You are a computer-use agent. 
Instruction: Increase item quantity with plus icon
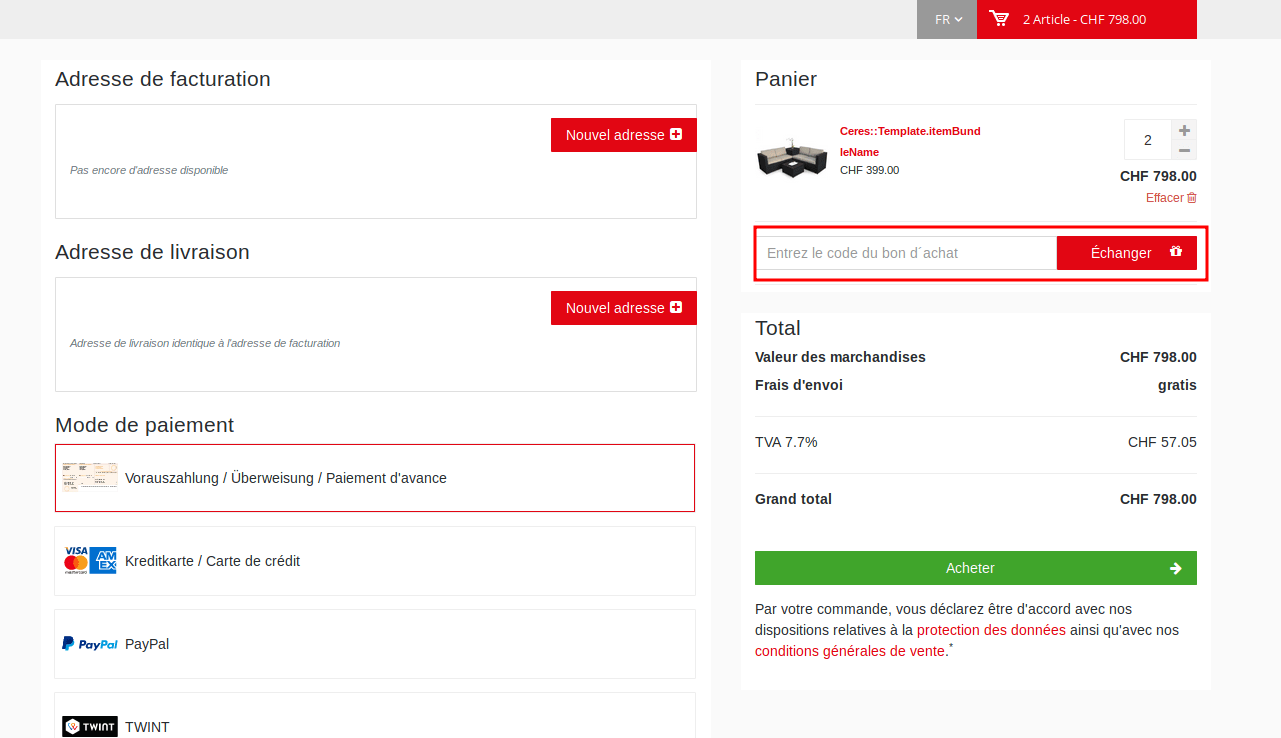point(1184,130)
